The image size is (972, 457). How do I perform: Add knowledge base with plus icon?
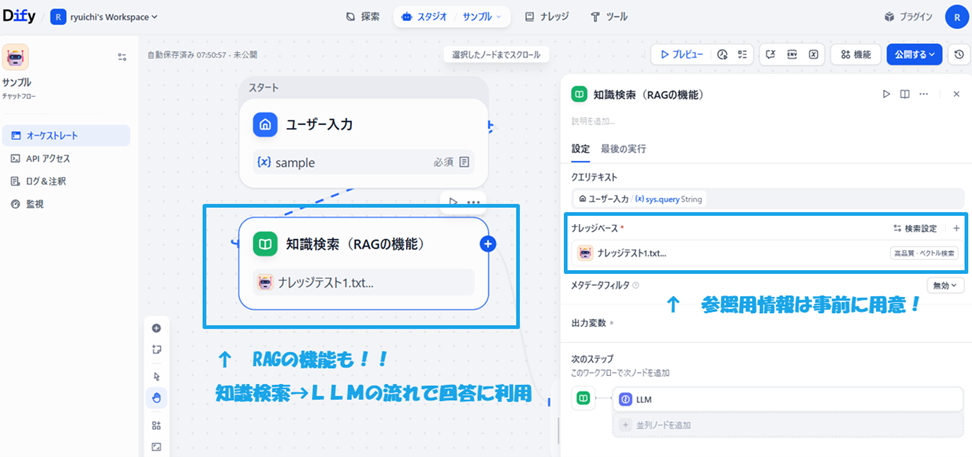957,228
